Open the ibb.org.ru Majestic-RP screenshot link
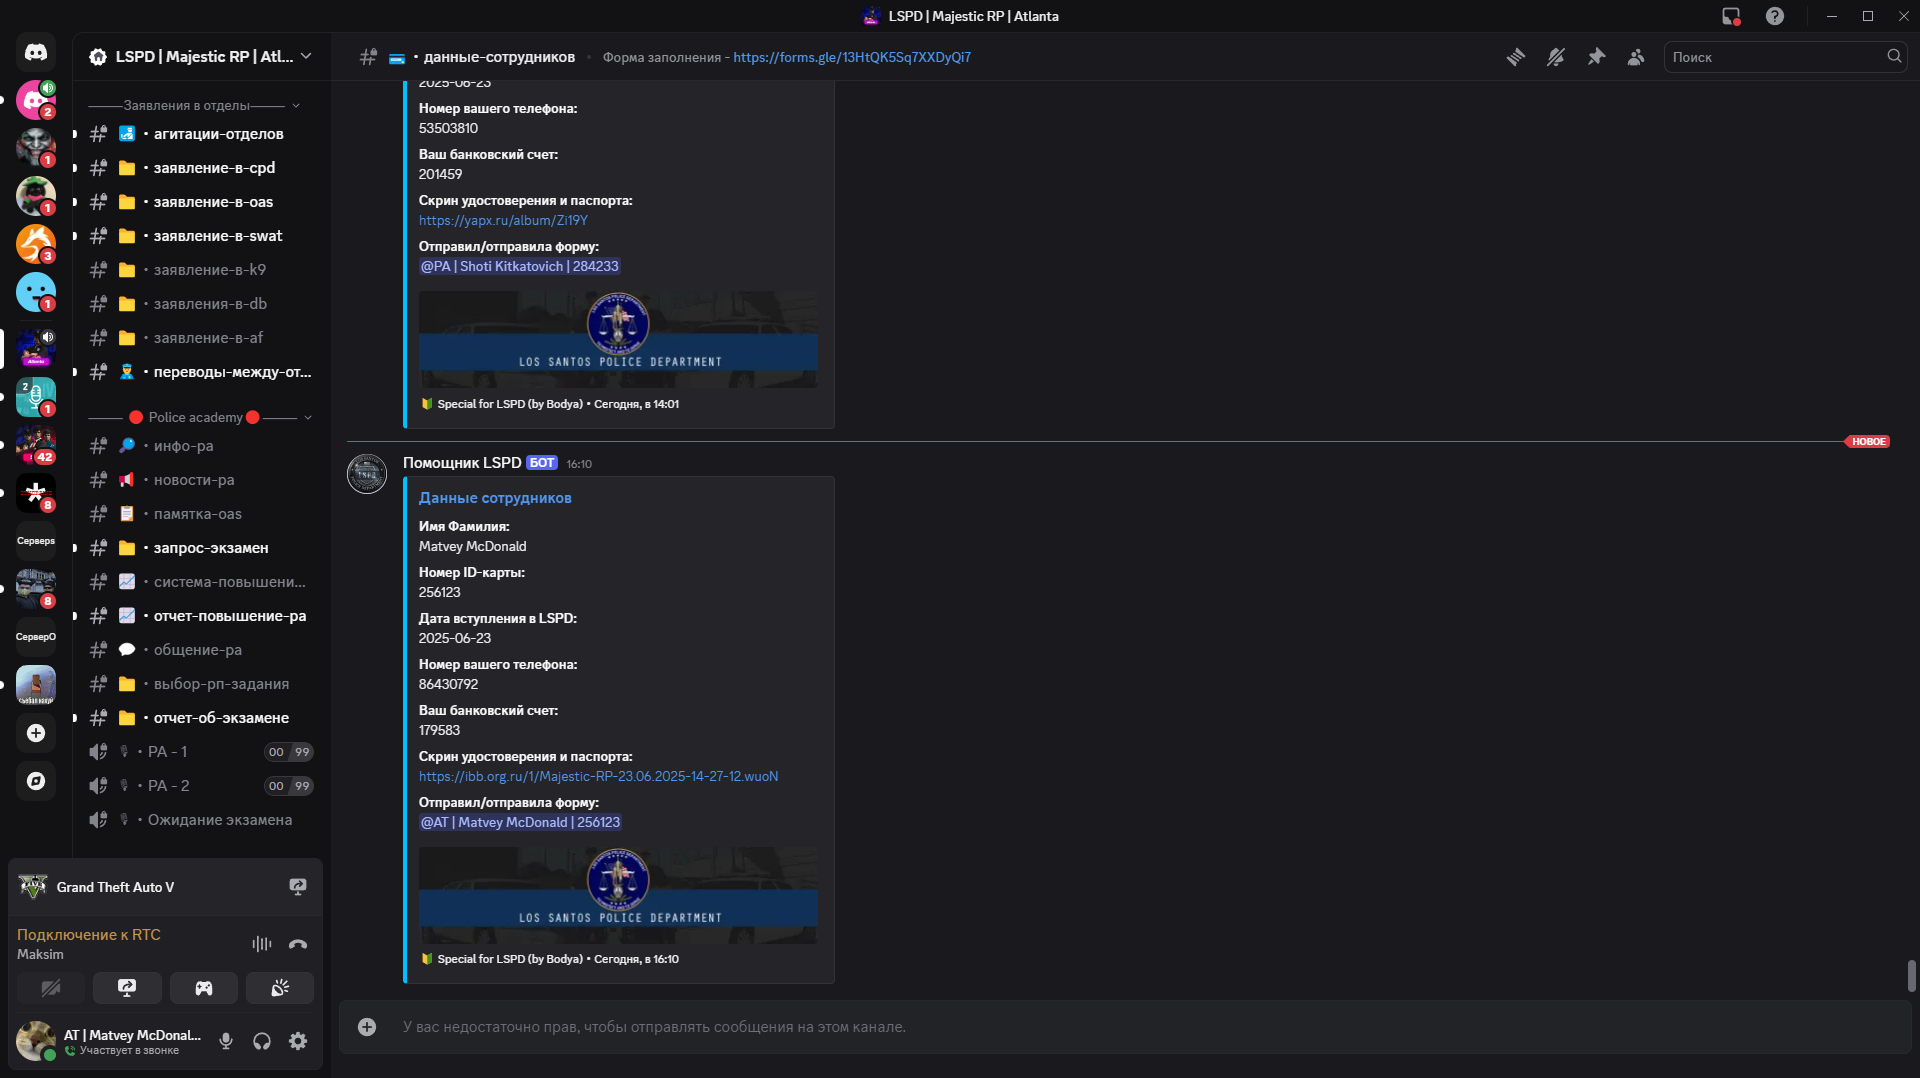 tap(598, 776)
